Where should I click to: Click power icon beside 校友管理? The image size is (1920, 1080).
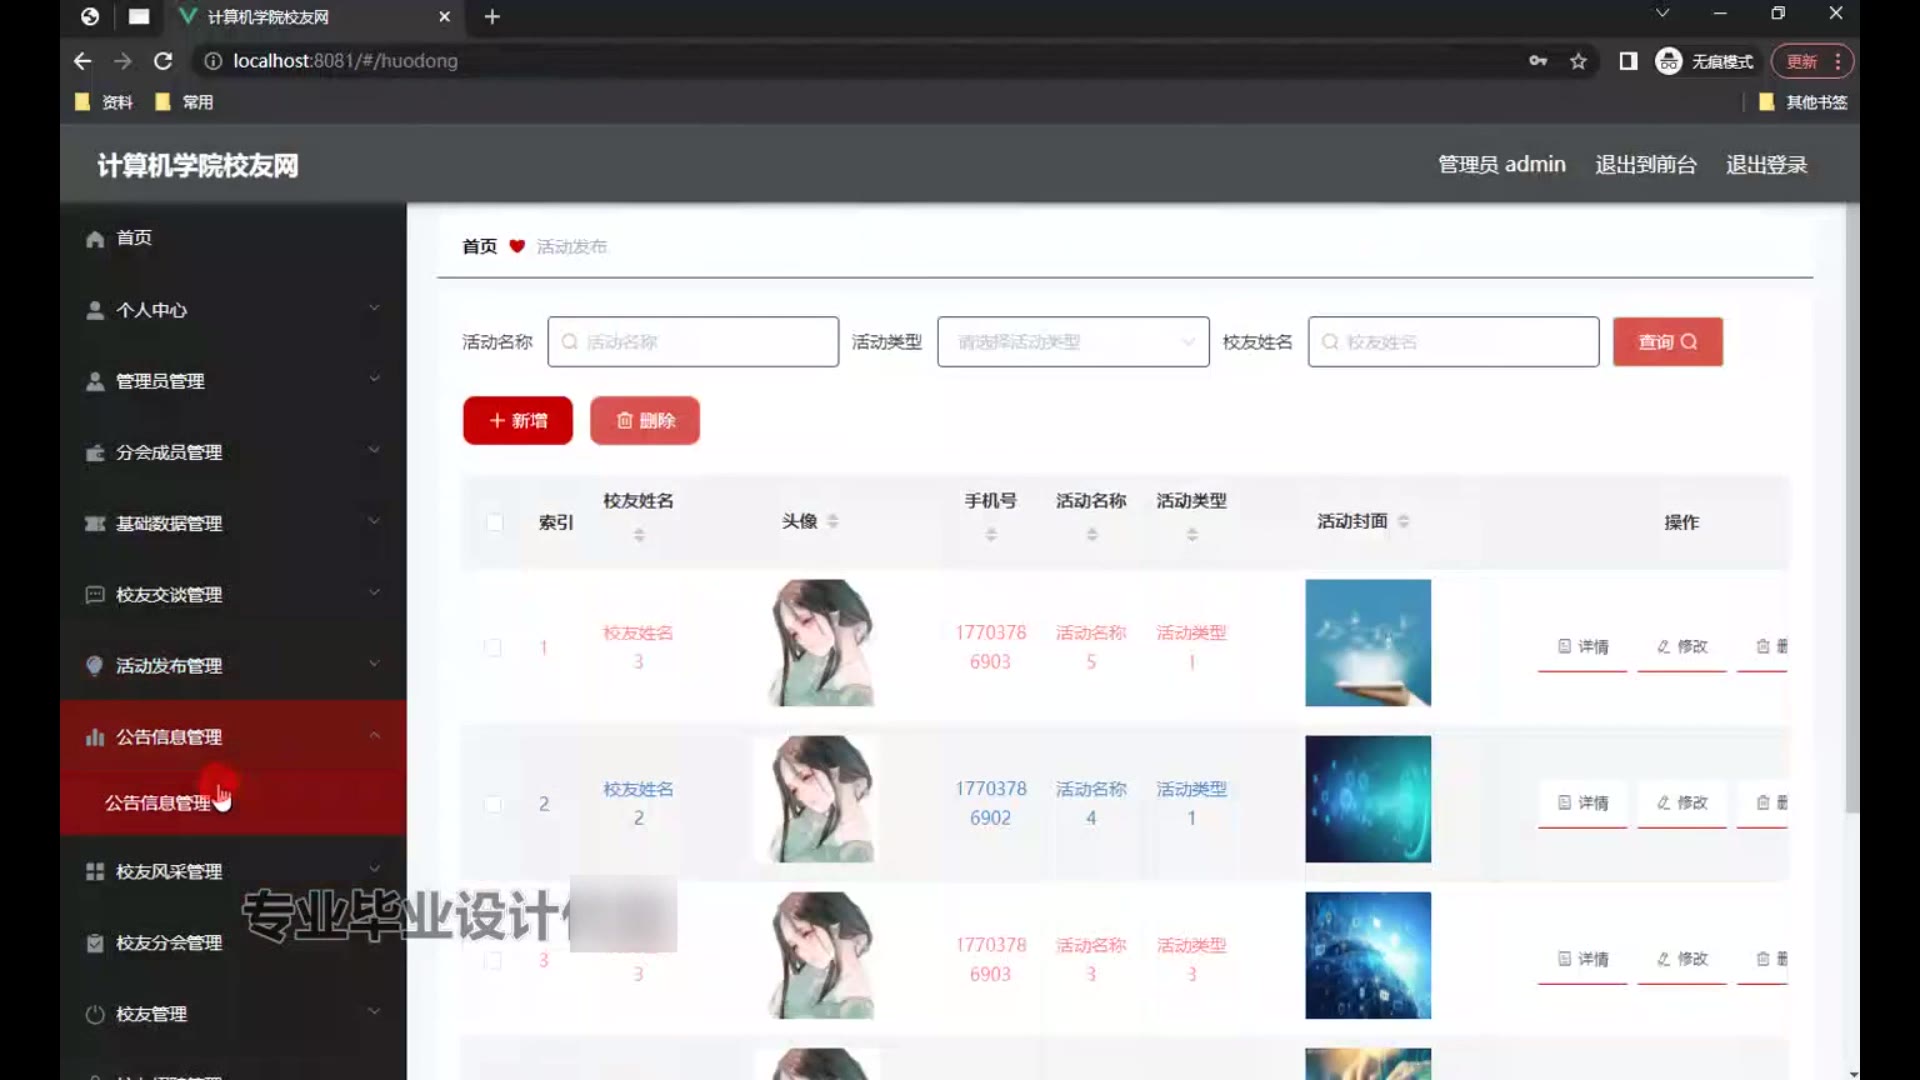coord(95,1014)
